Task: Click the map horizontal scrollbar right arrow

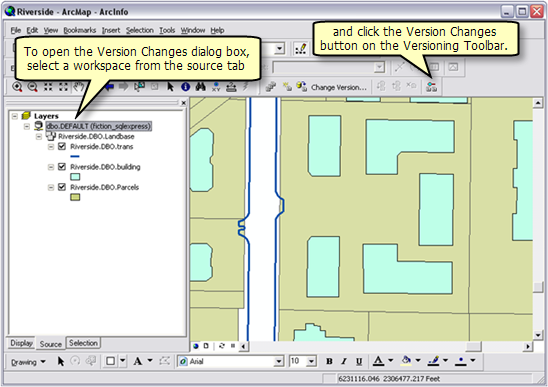Action: pos(528,346)
